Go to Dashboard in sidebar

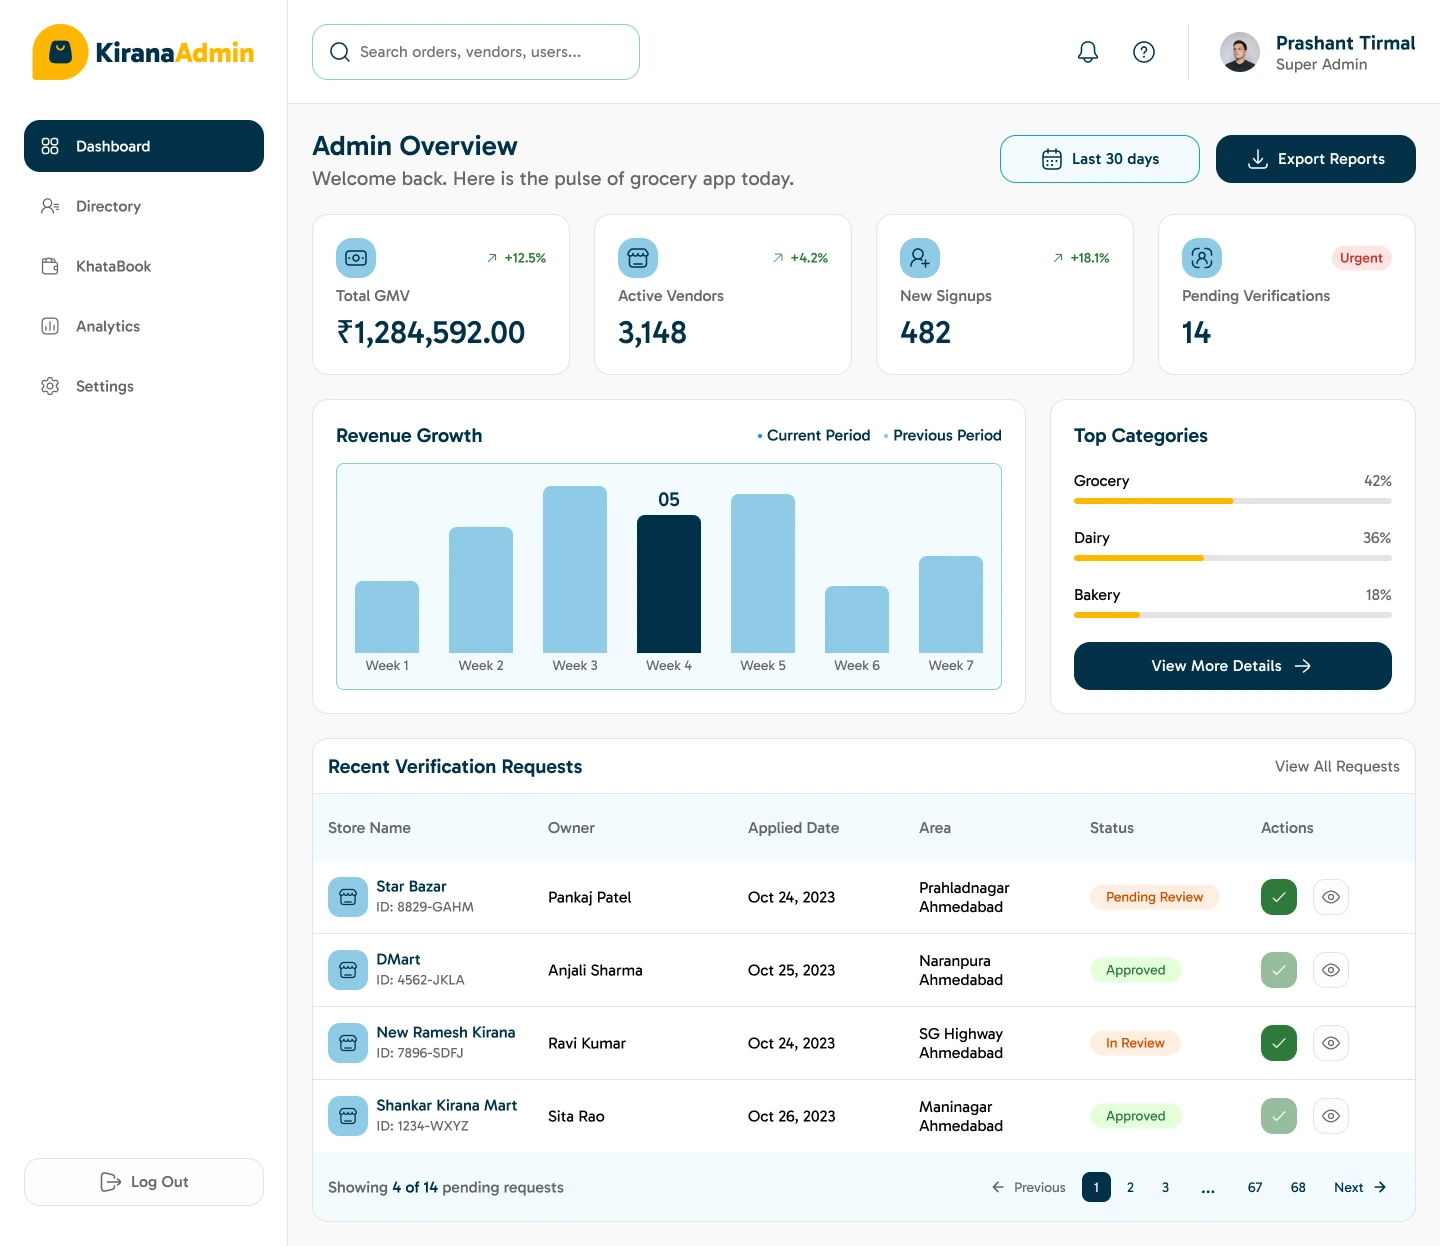144,146
